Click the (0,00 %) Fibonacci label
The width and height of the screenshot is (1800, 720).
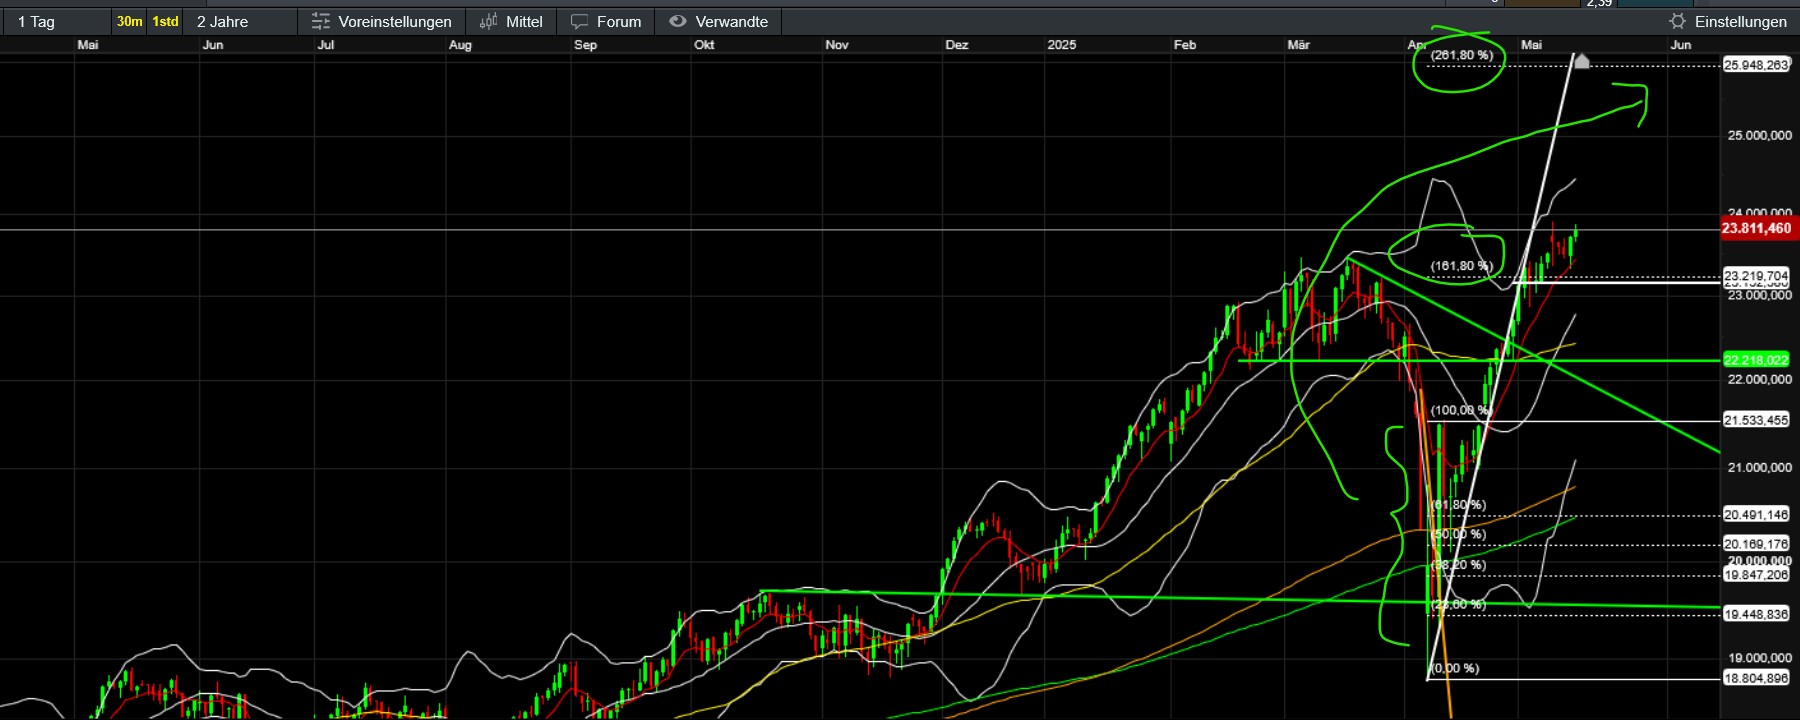(1455, 668)
